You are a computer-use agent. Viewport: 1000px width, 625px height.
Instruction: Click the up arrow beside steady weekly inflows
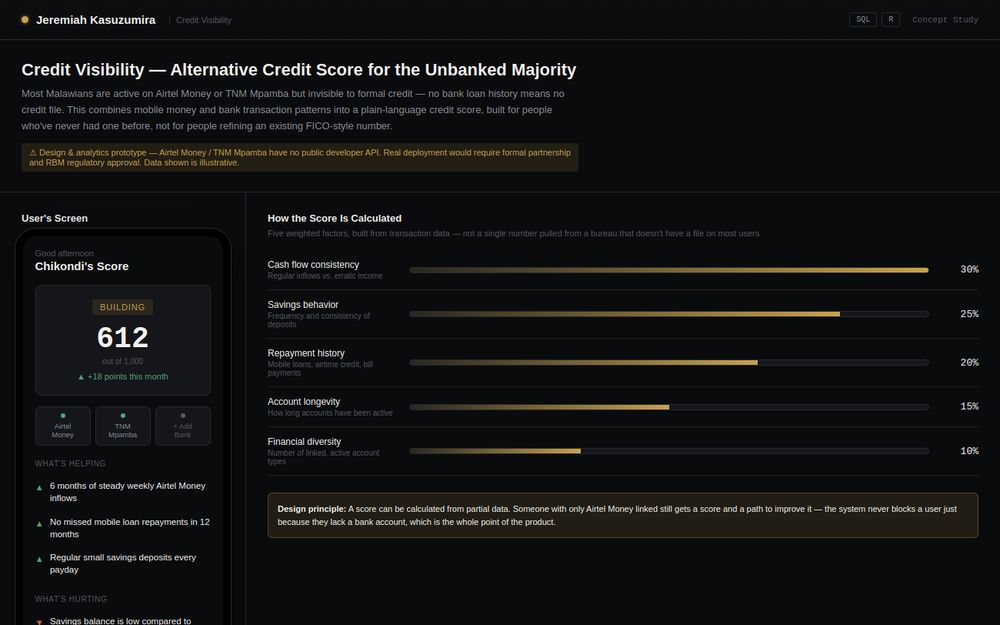pyautogui.click(x=40, y=488)
